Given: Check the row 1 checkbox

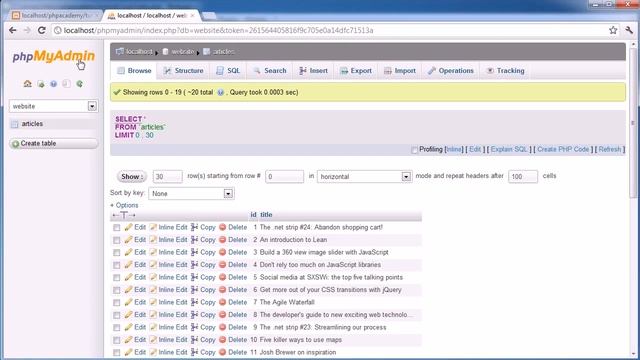Looking at the screenshot, I should [117, 228].
